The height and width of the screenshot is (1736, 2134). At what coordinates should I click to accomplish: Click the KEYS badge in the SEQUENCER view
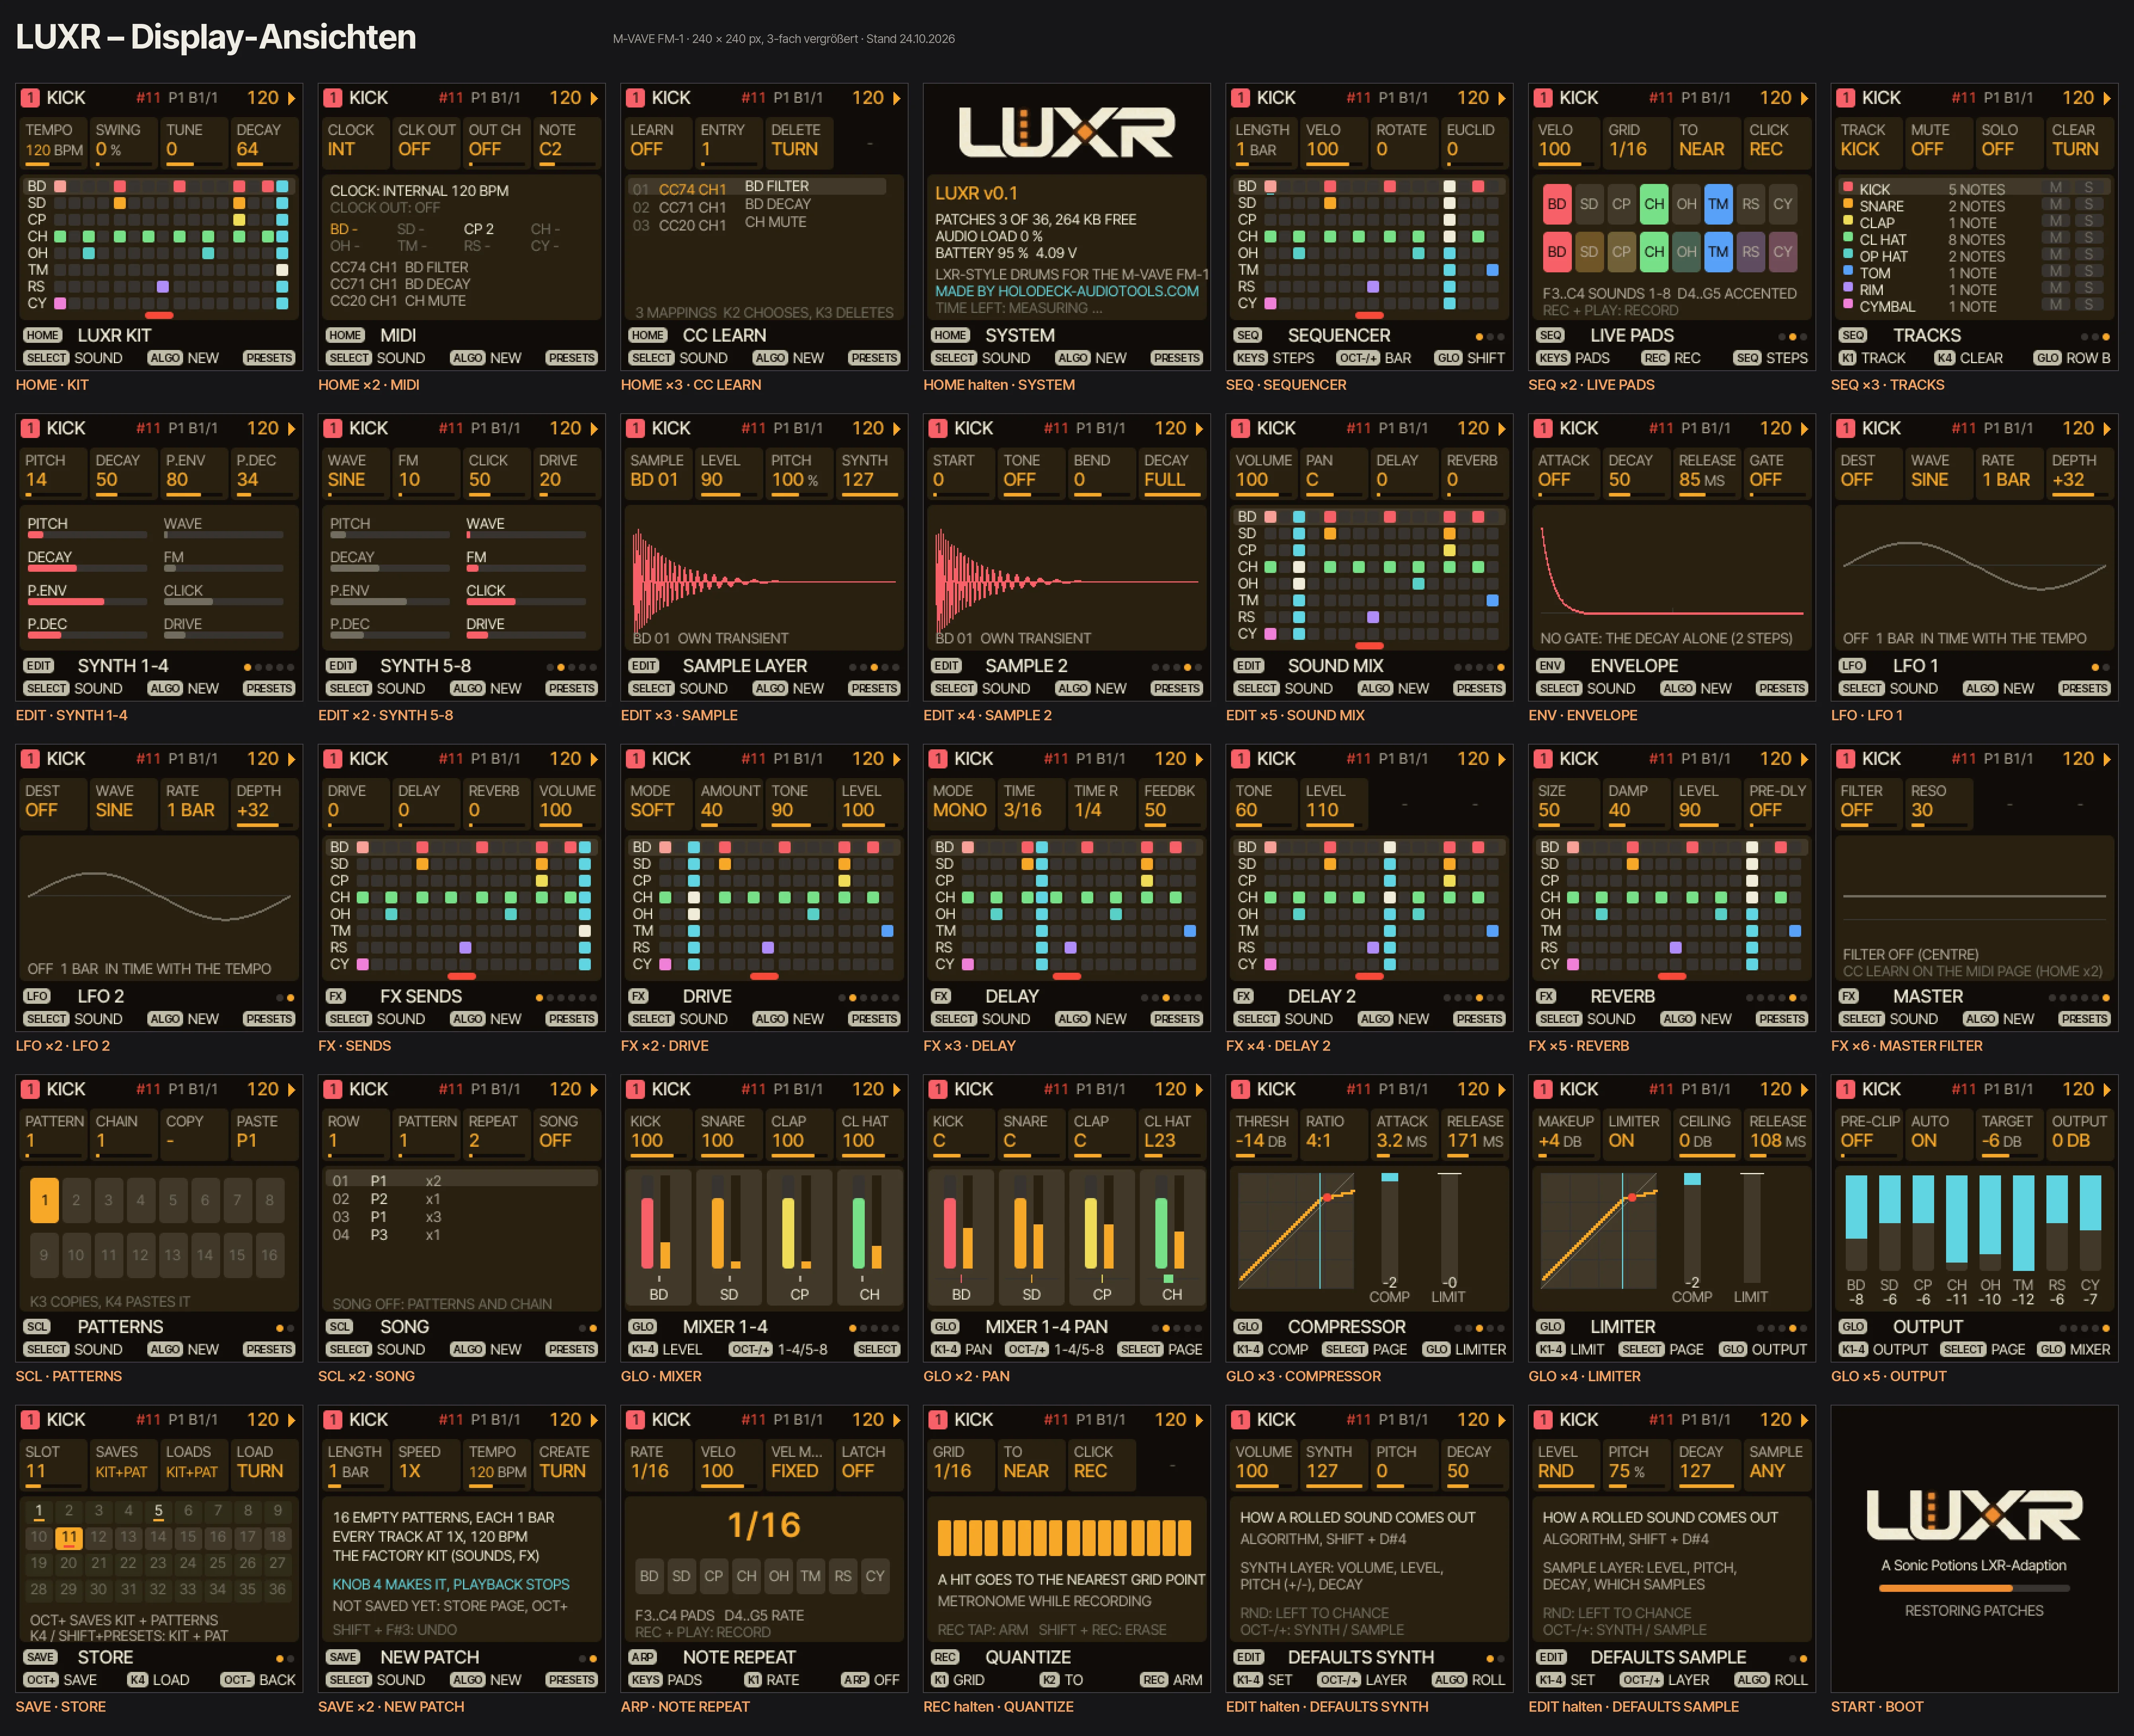point(1250,358)
